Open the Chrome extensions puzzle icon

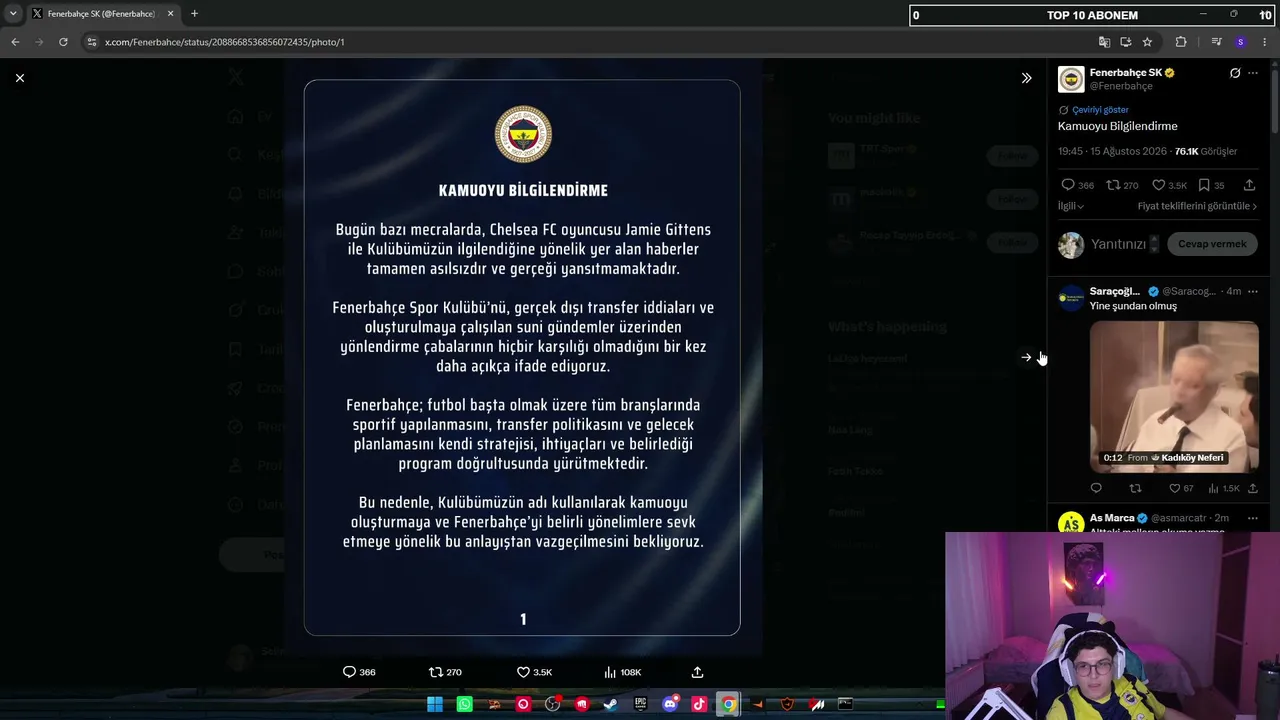(1181, 42)
